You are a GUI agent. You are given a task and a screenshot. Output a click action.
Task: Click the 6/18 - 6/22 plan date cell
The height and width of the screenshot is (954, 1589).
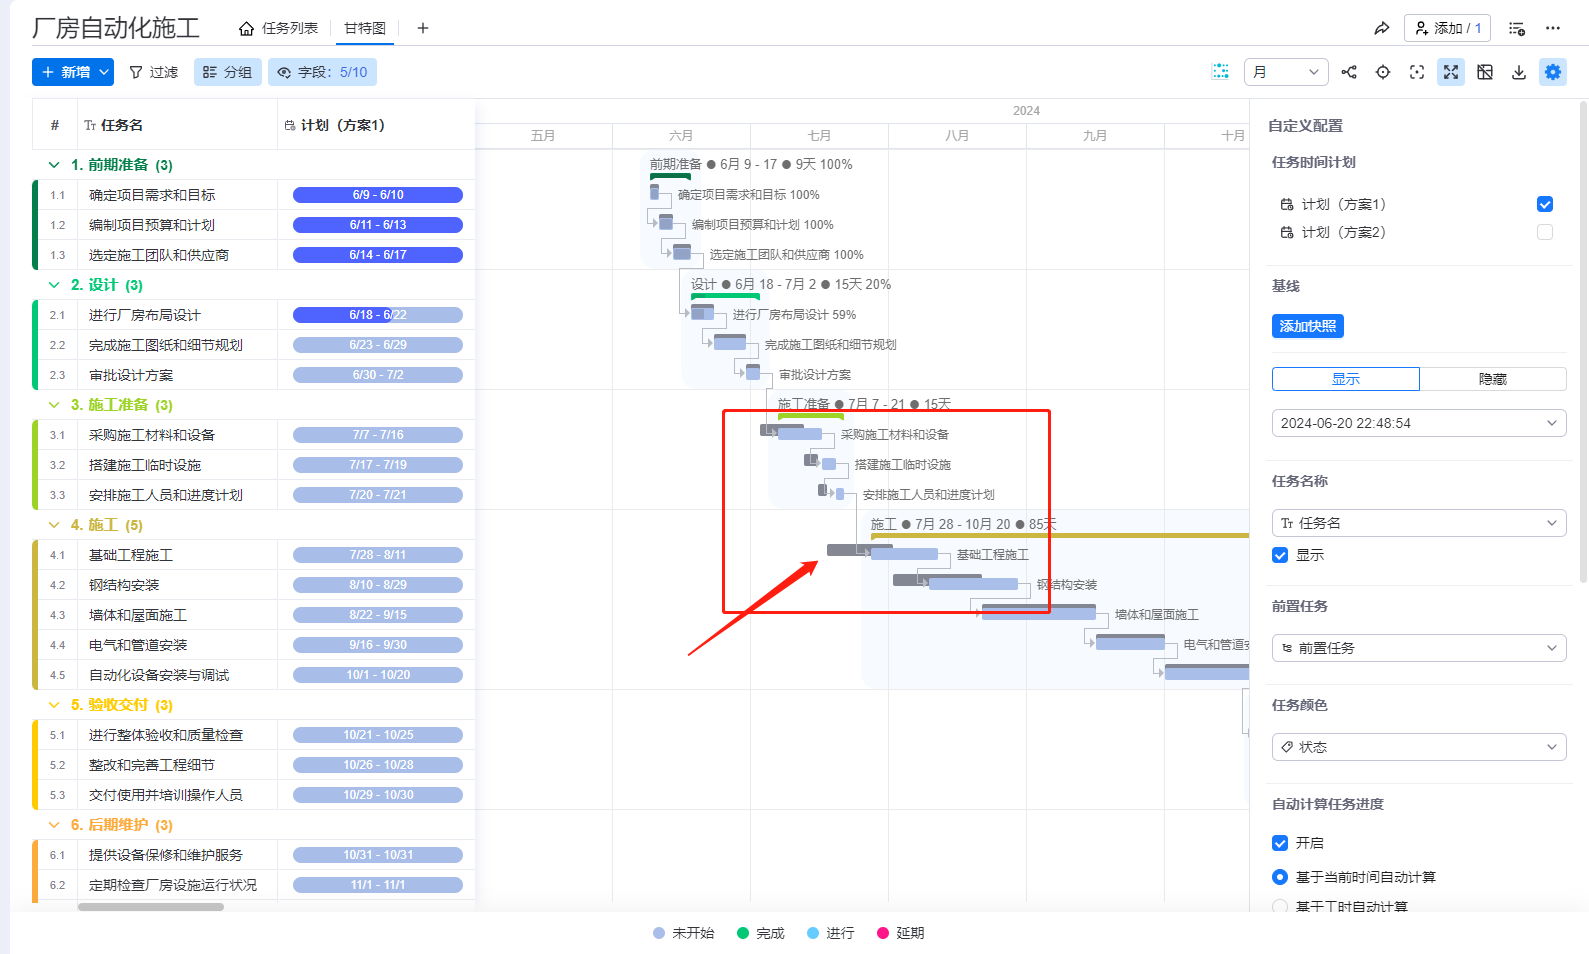(378, 315)
